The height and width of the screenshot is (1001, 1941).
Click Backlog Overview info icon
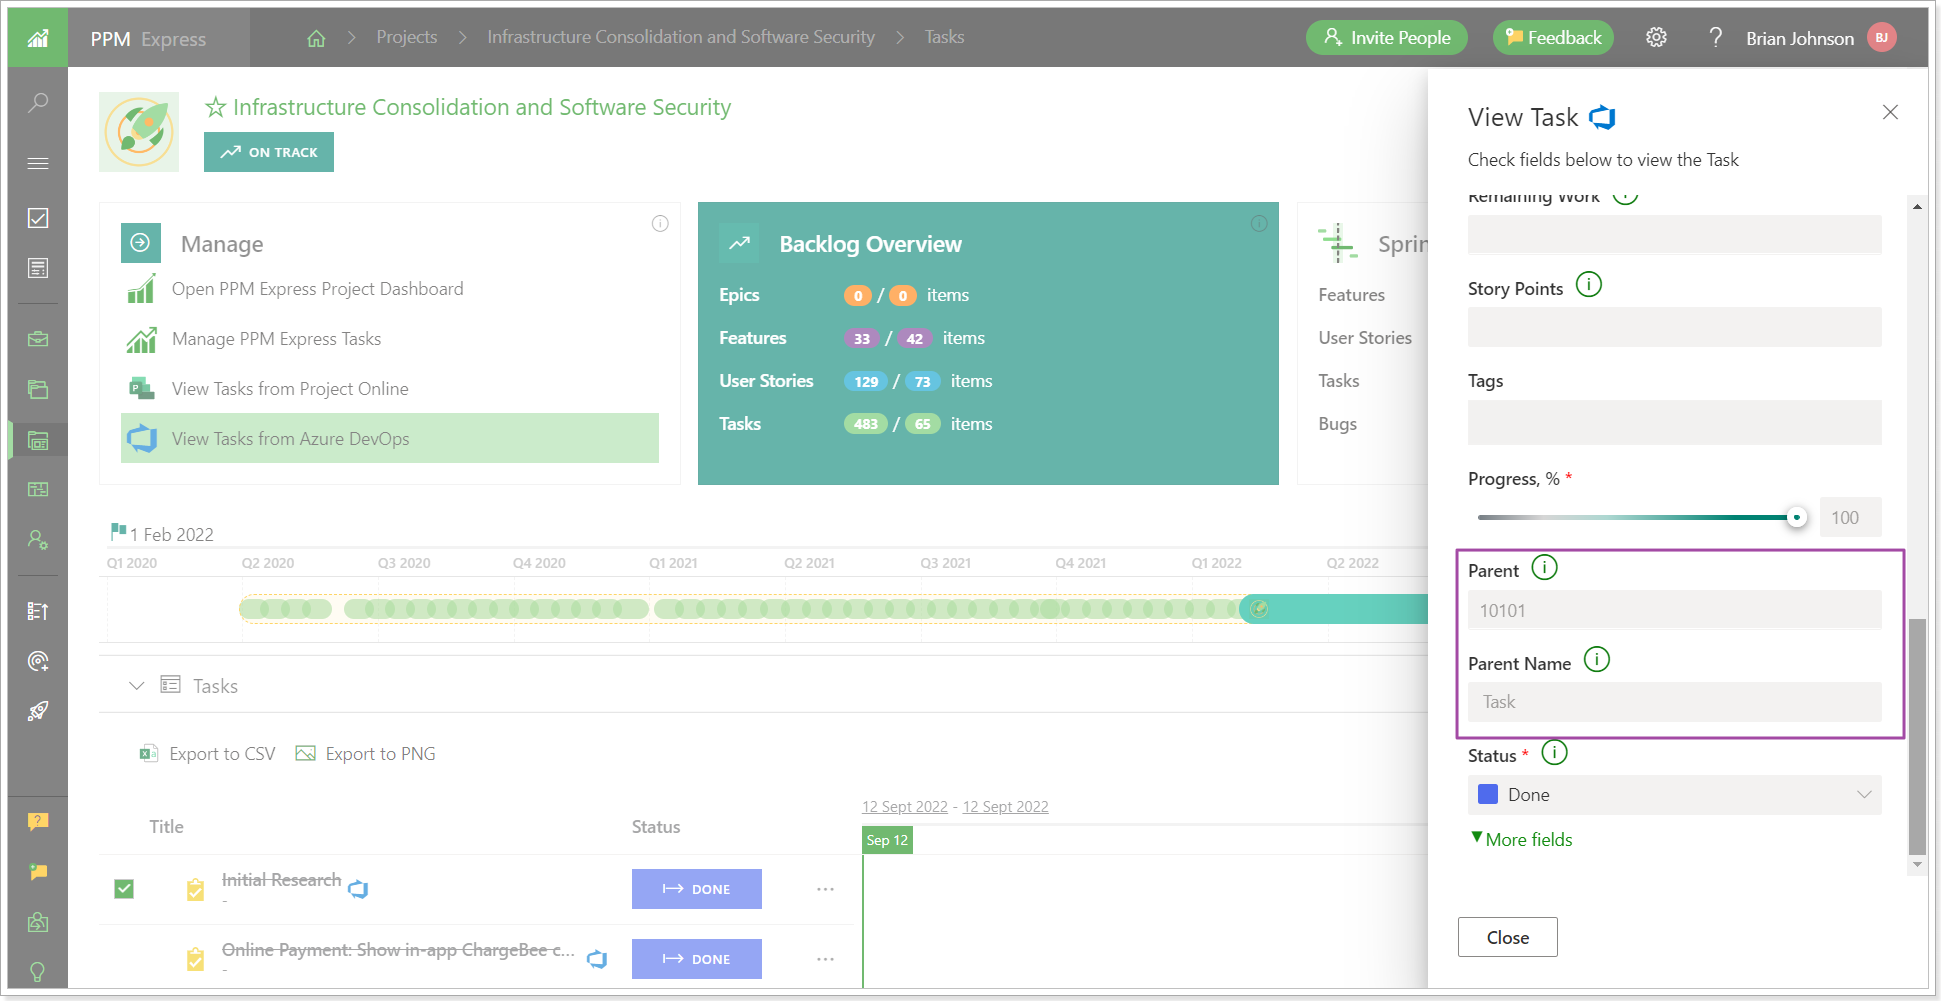point(1259,223)
